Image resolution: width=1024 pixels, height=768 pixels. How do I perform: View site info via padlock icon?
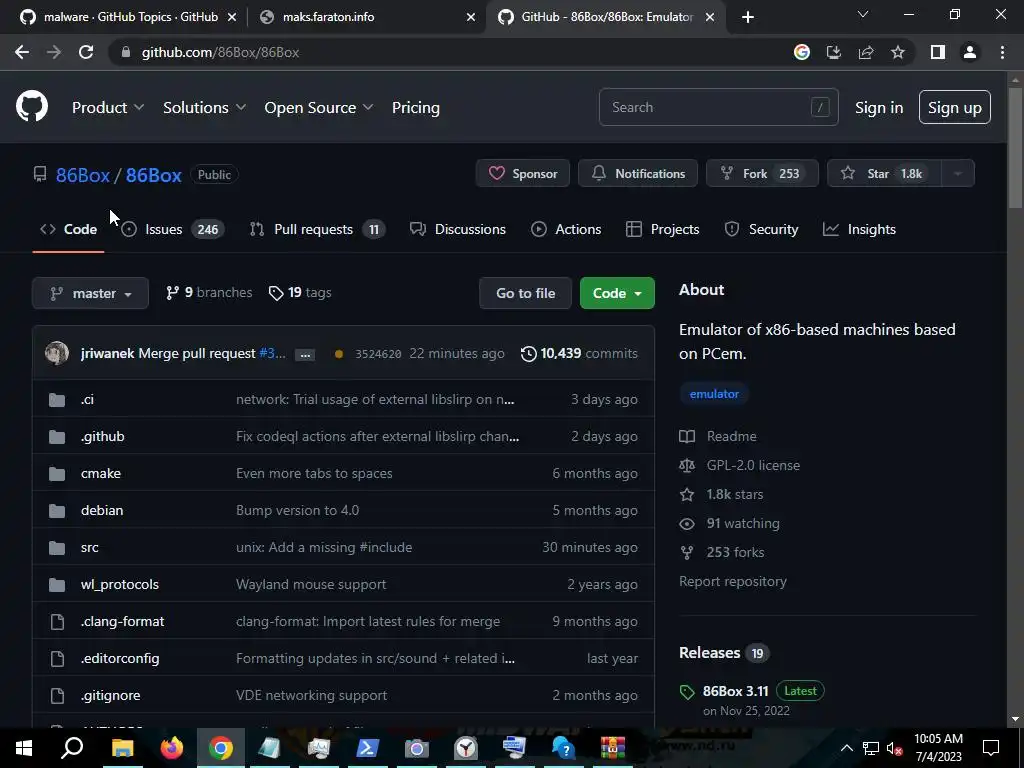(x=125, y=52)
